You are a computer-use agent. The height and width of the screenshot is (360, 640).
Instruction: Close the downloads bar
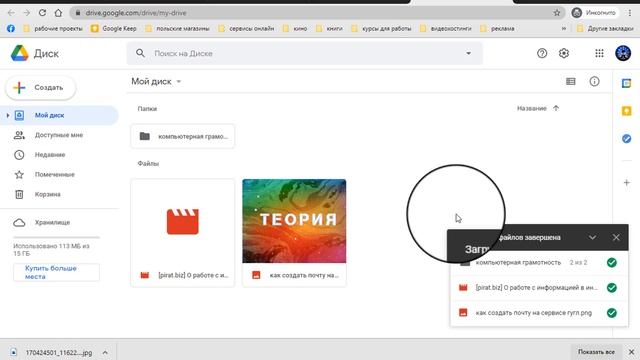pyautogui.click(x=631, y=352)
